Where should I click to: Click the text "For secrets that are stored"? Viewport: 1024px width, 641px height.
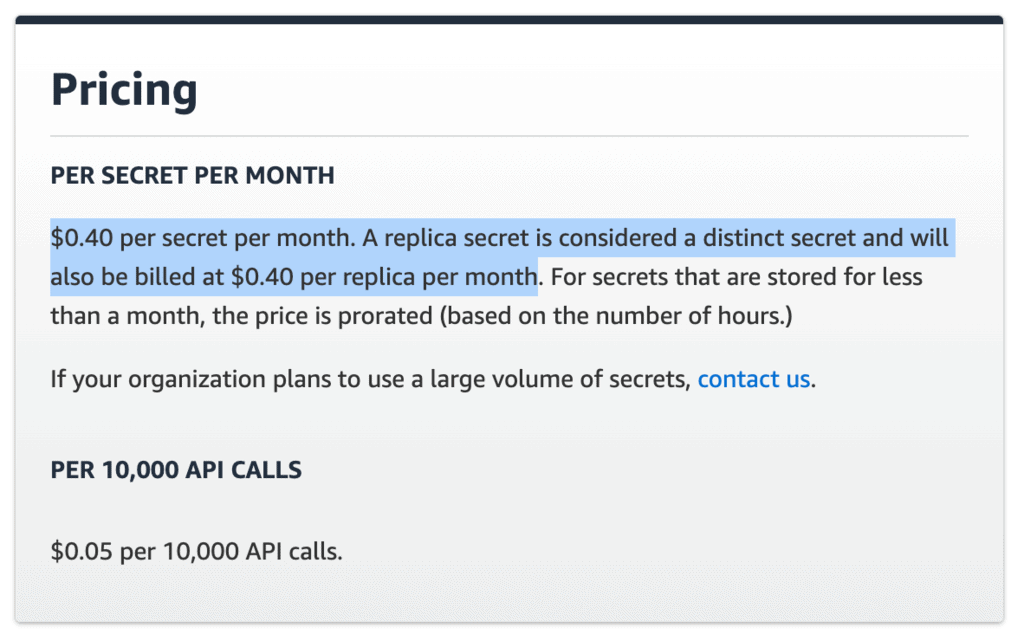pyautogui.click(x=685, y=276)
